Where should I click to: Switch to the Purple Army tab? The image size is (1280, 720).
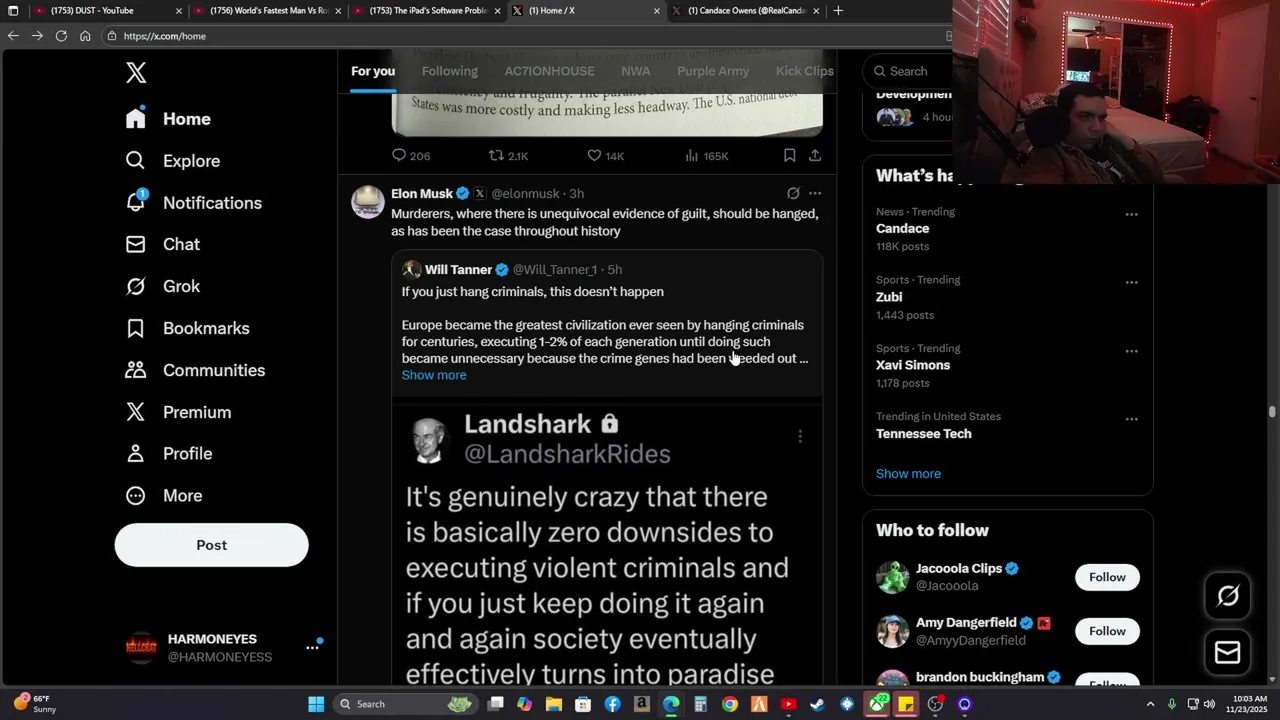click(713, 71)
